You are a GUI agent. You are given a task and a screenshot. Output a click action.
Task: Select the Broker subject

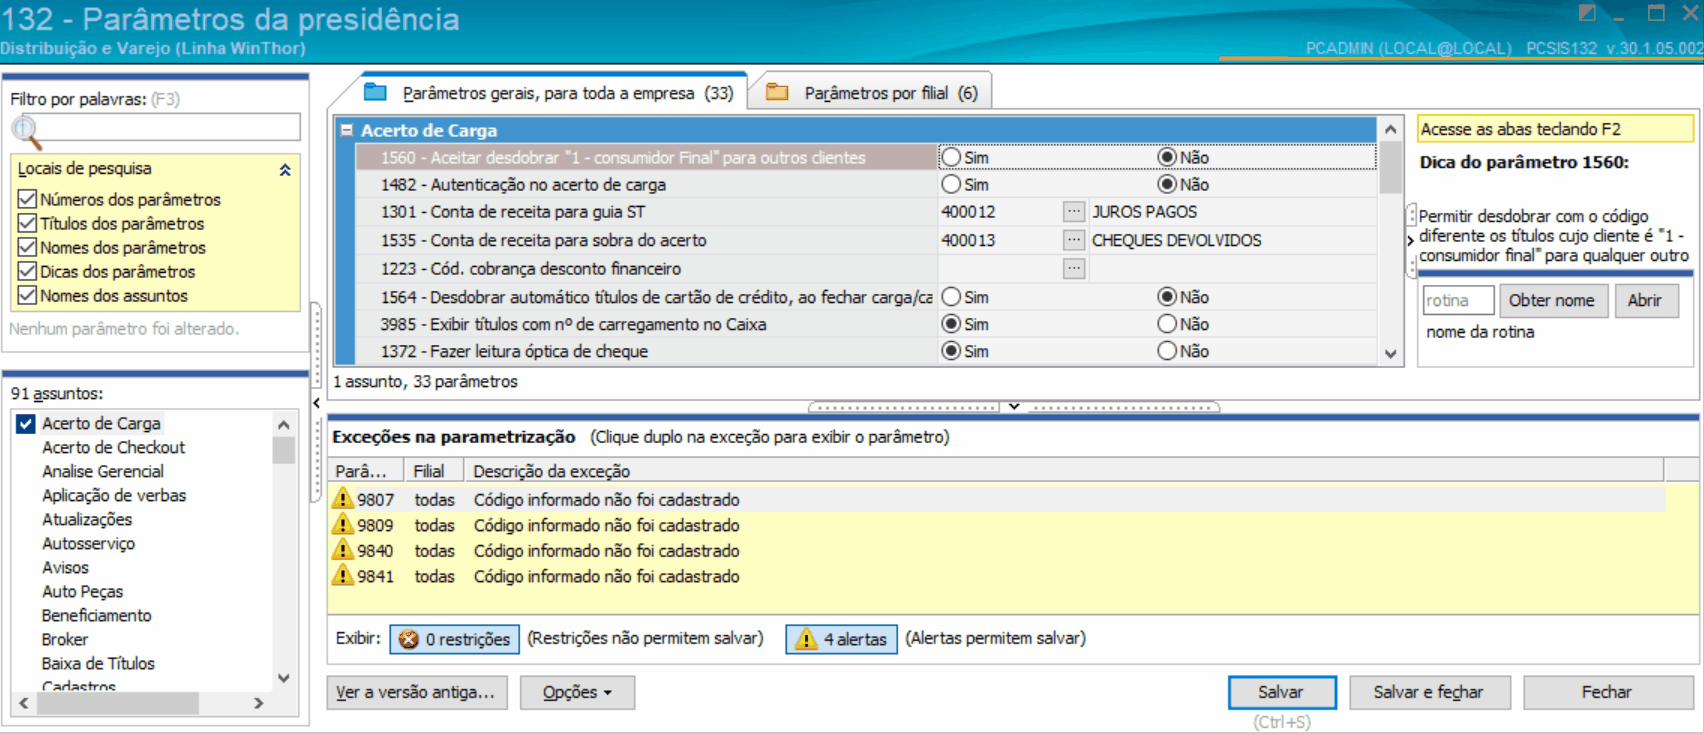tap(65, 639)
